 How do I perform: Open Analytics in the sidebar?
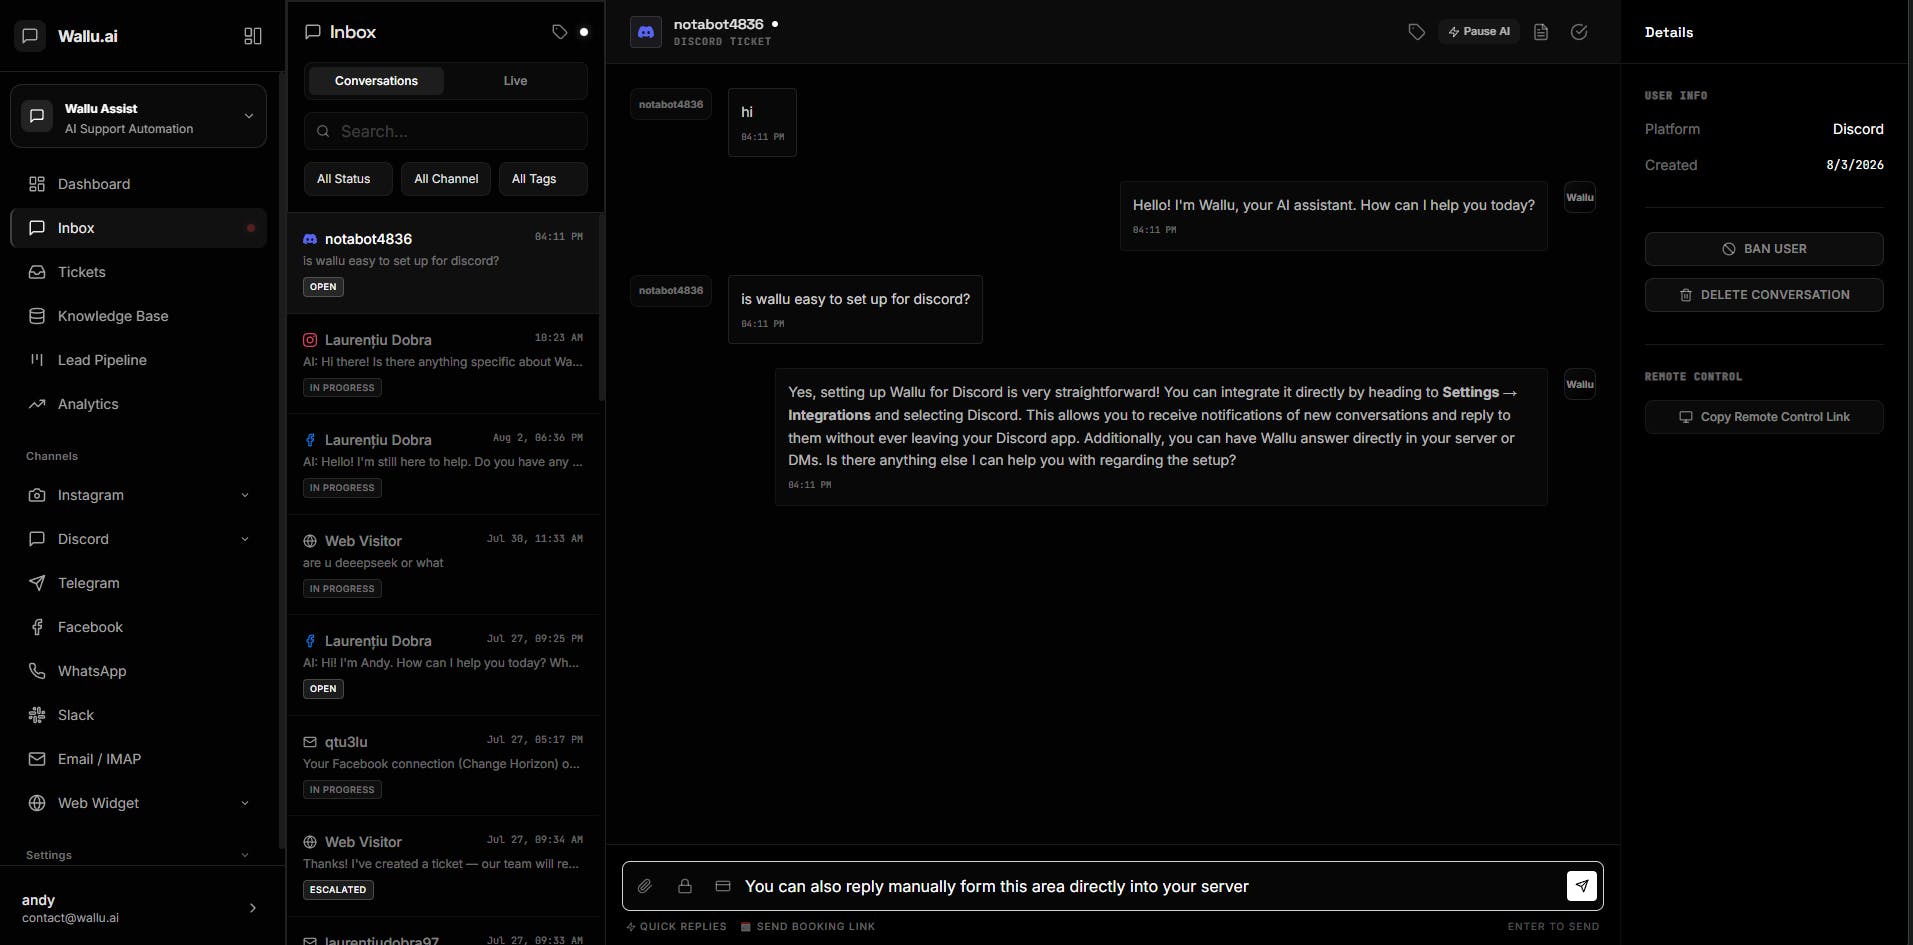138,404
